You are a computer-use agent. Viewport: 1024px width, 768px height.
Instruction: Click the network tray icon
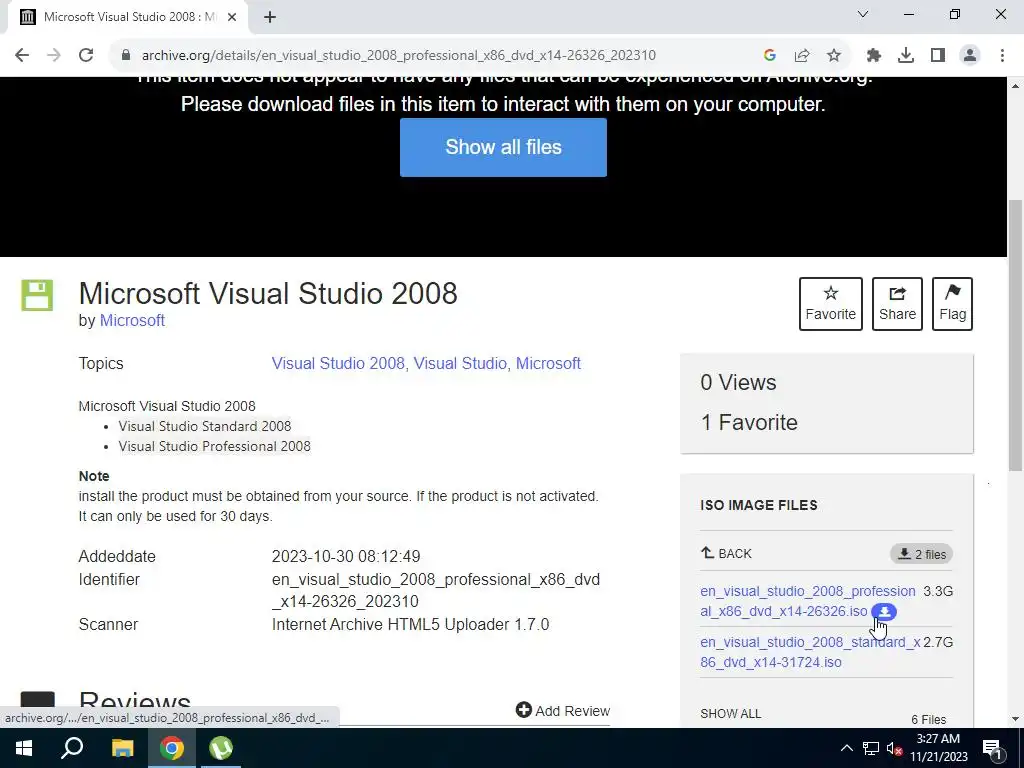click(871, 748)
